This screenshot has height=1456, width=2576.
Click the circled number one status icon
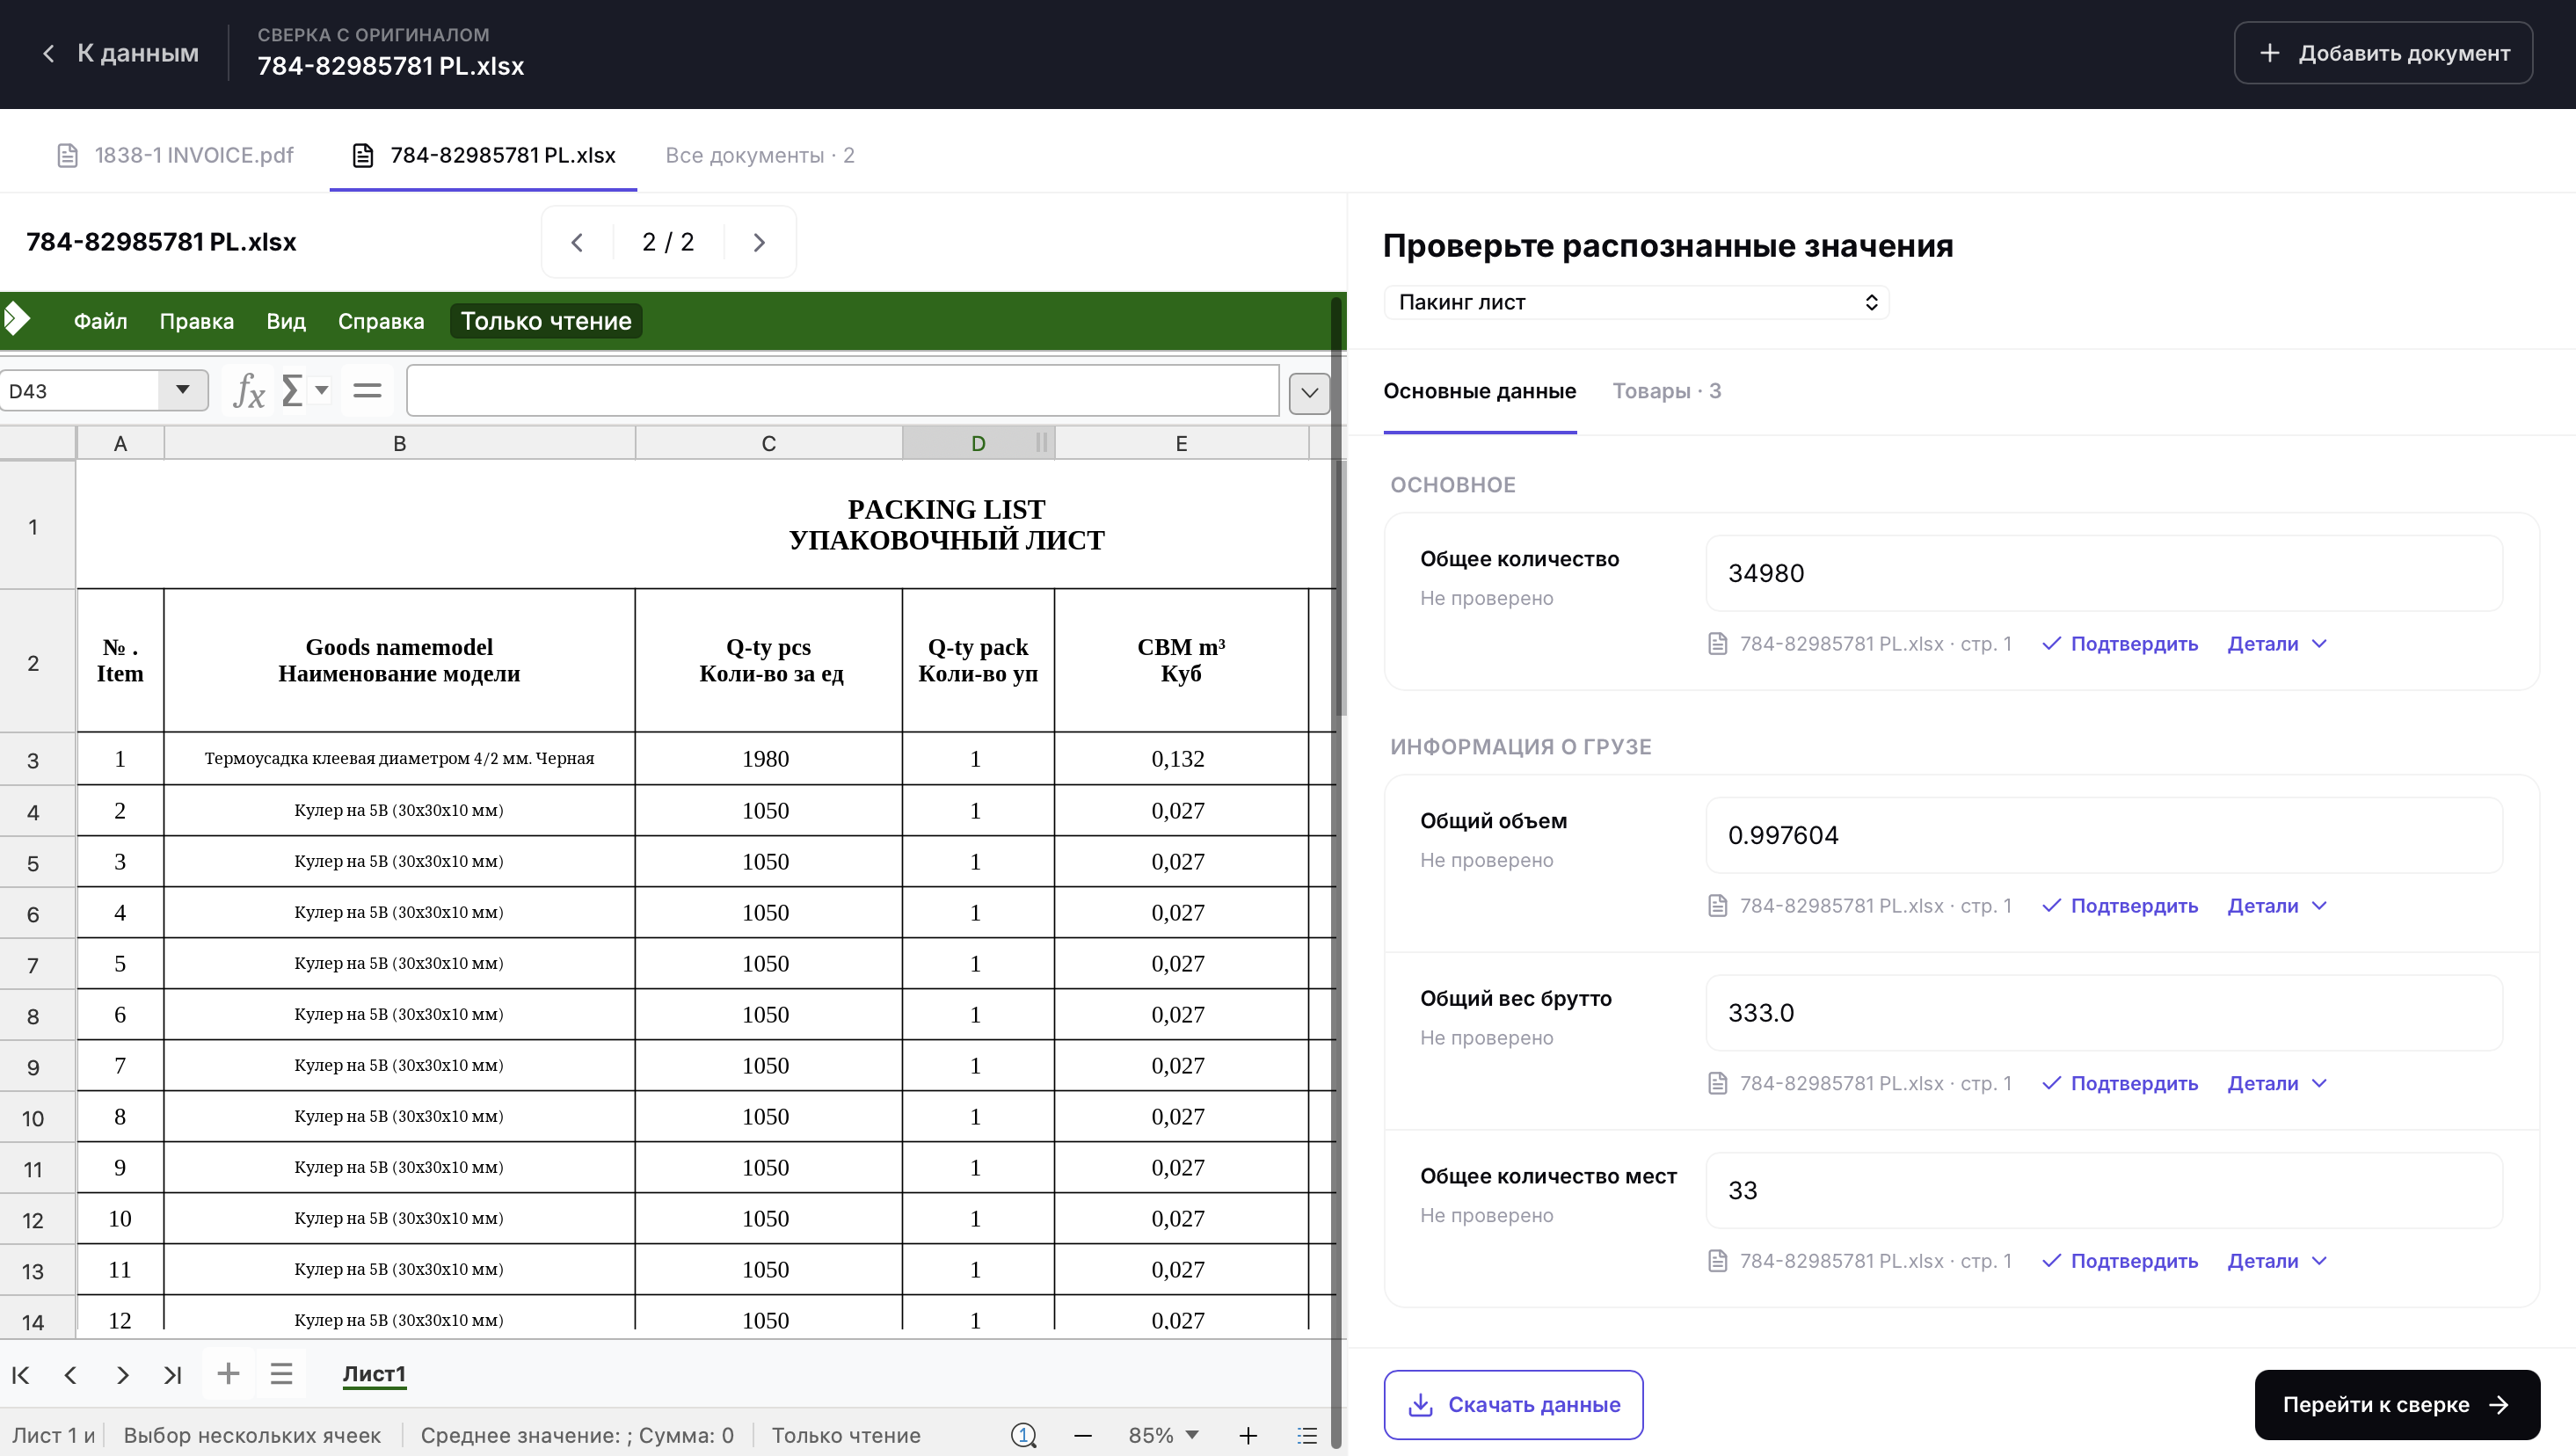(x=1023, y=1436)
